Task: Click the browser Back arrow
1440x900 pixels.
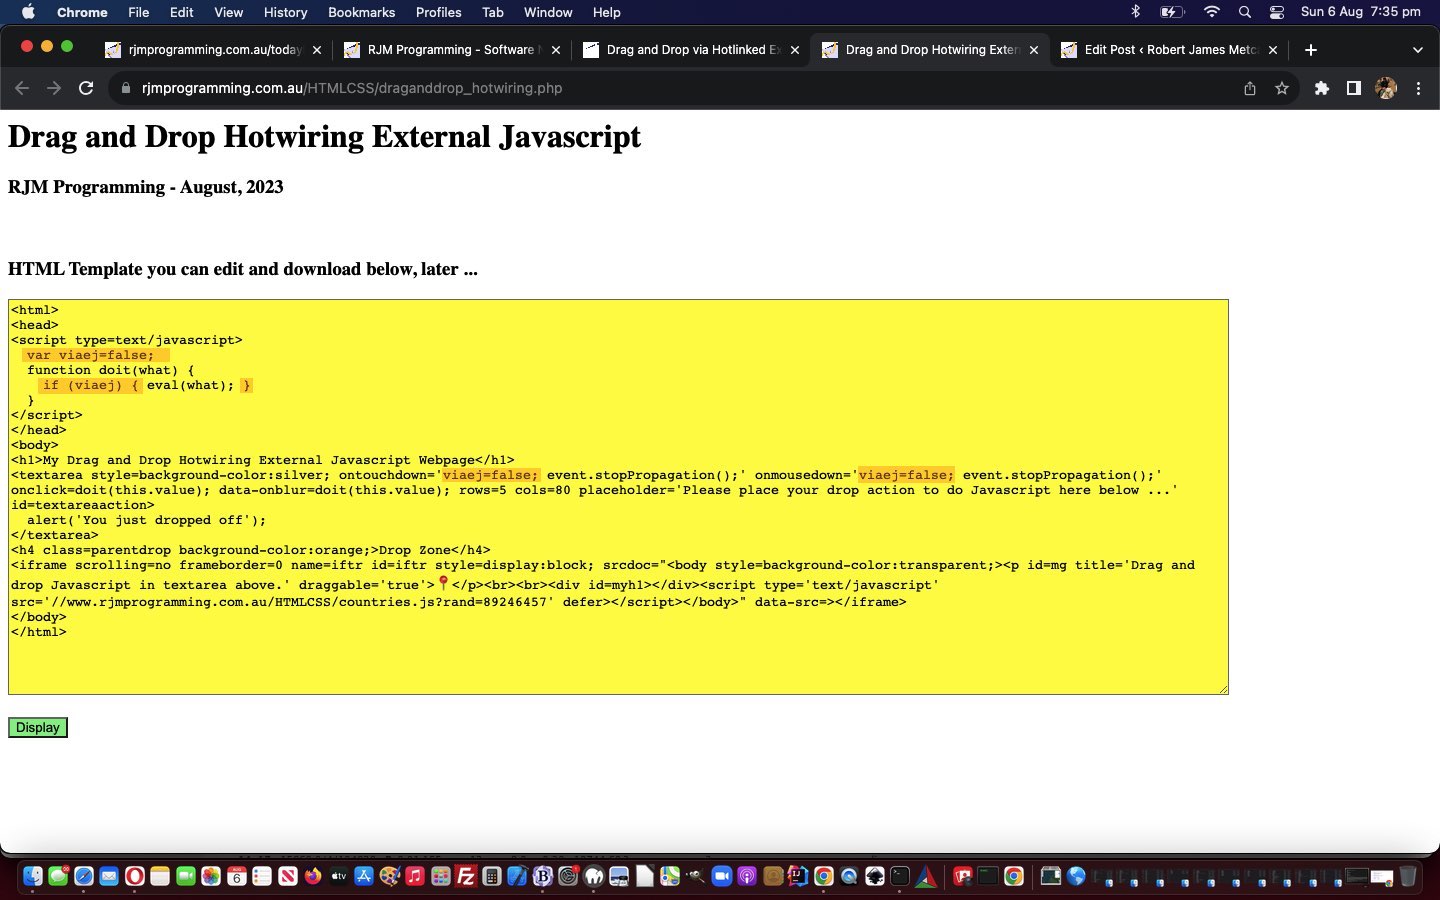Action: point(22,88)
